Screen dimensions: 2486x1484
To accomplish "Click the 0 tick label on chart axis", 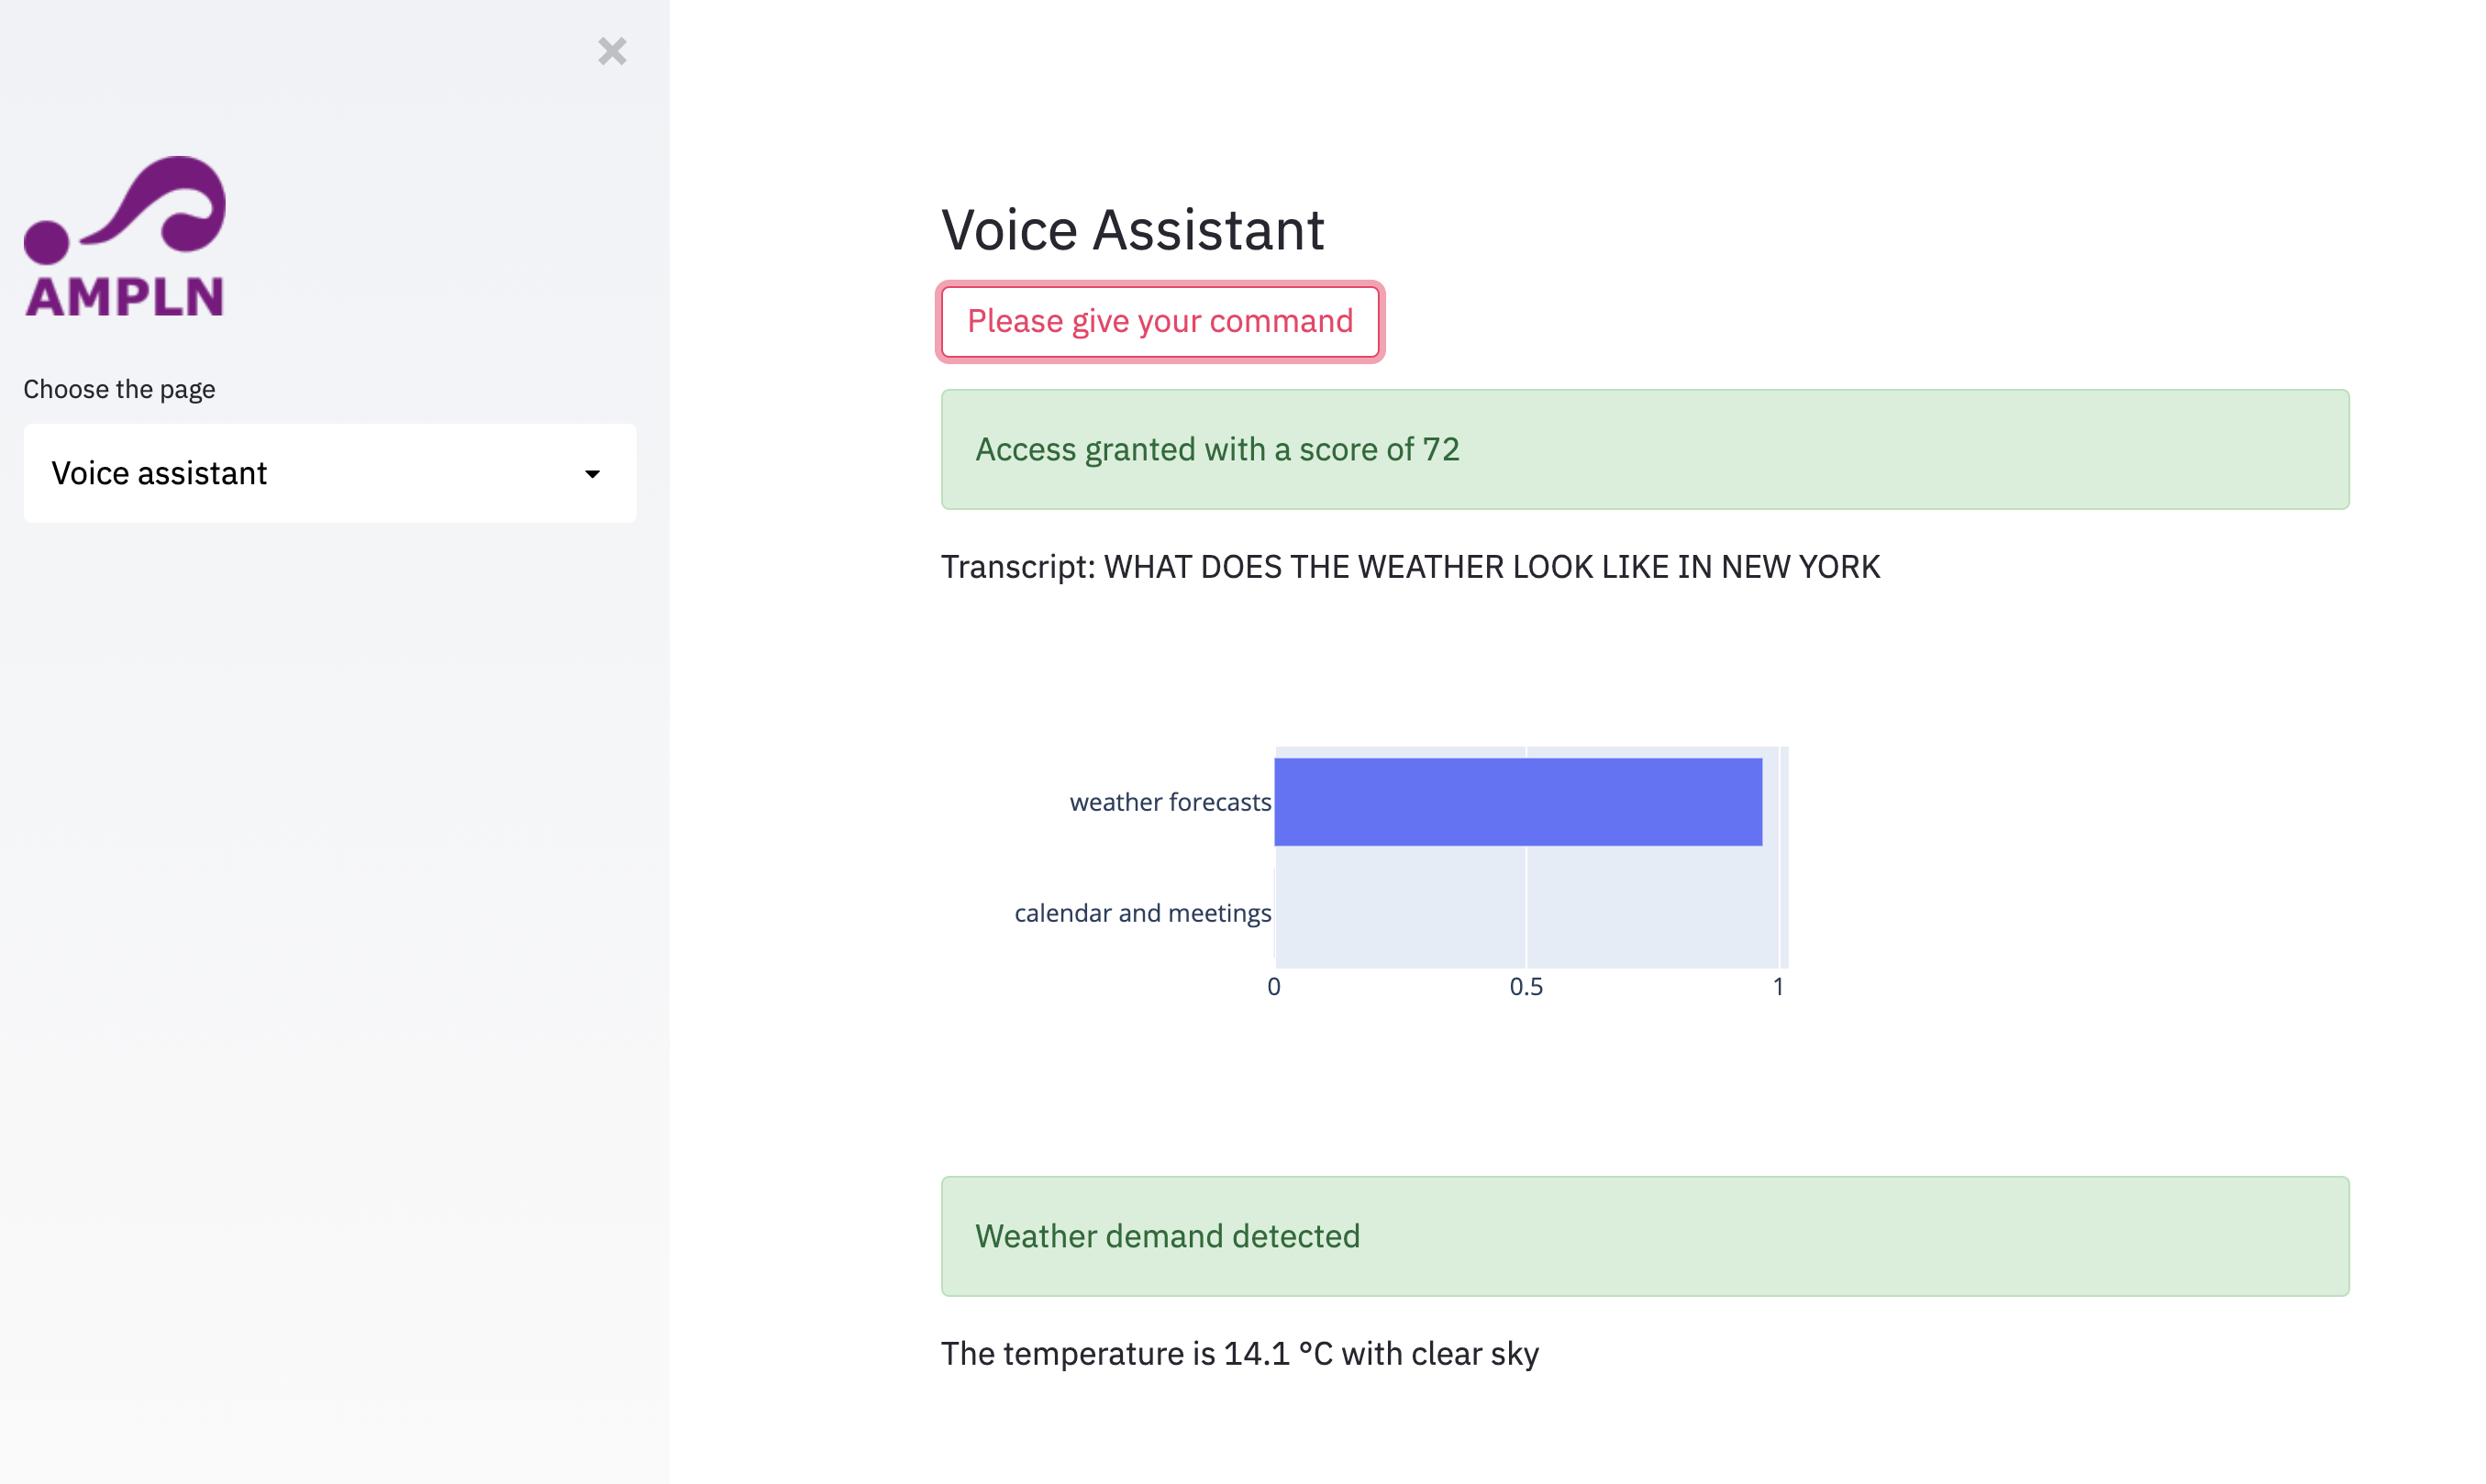I will (x=1274, y=987).
